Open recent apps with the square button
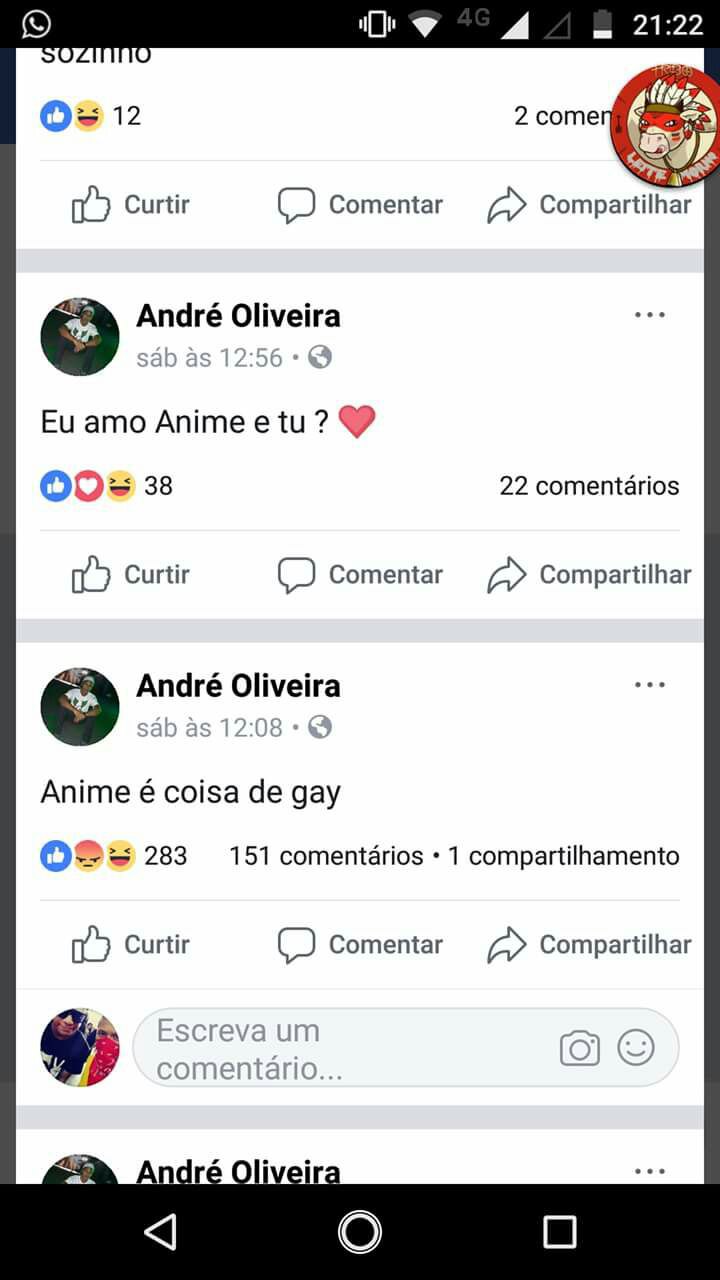Screen dimensions: 720x1280 pyautogui.click(x=560, y=1232)
